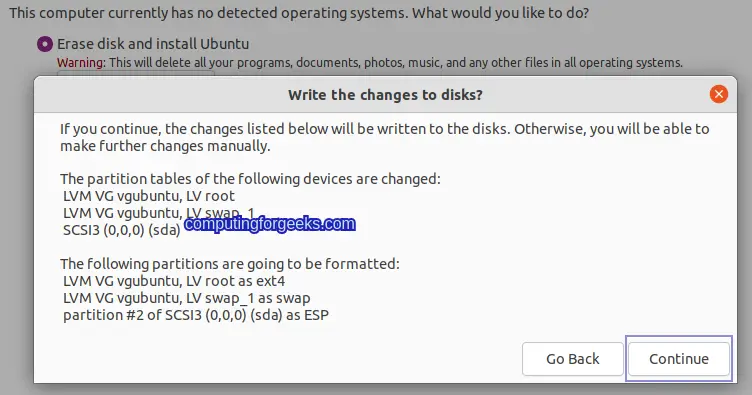Click Go Back to make further changes
This screenshot has width=752, height=395.
click(x=573, y=359)
